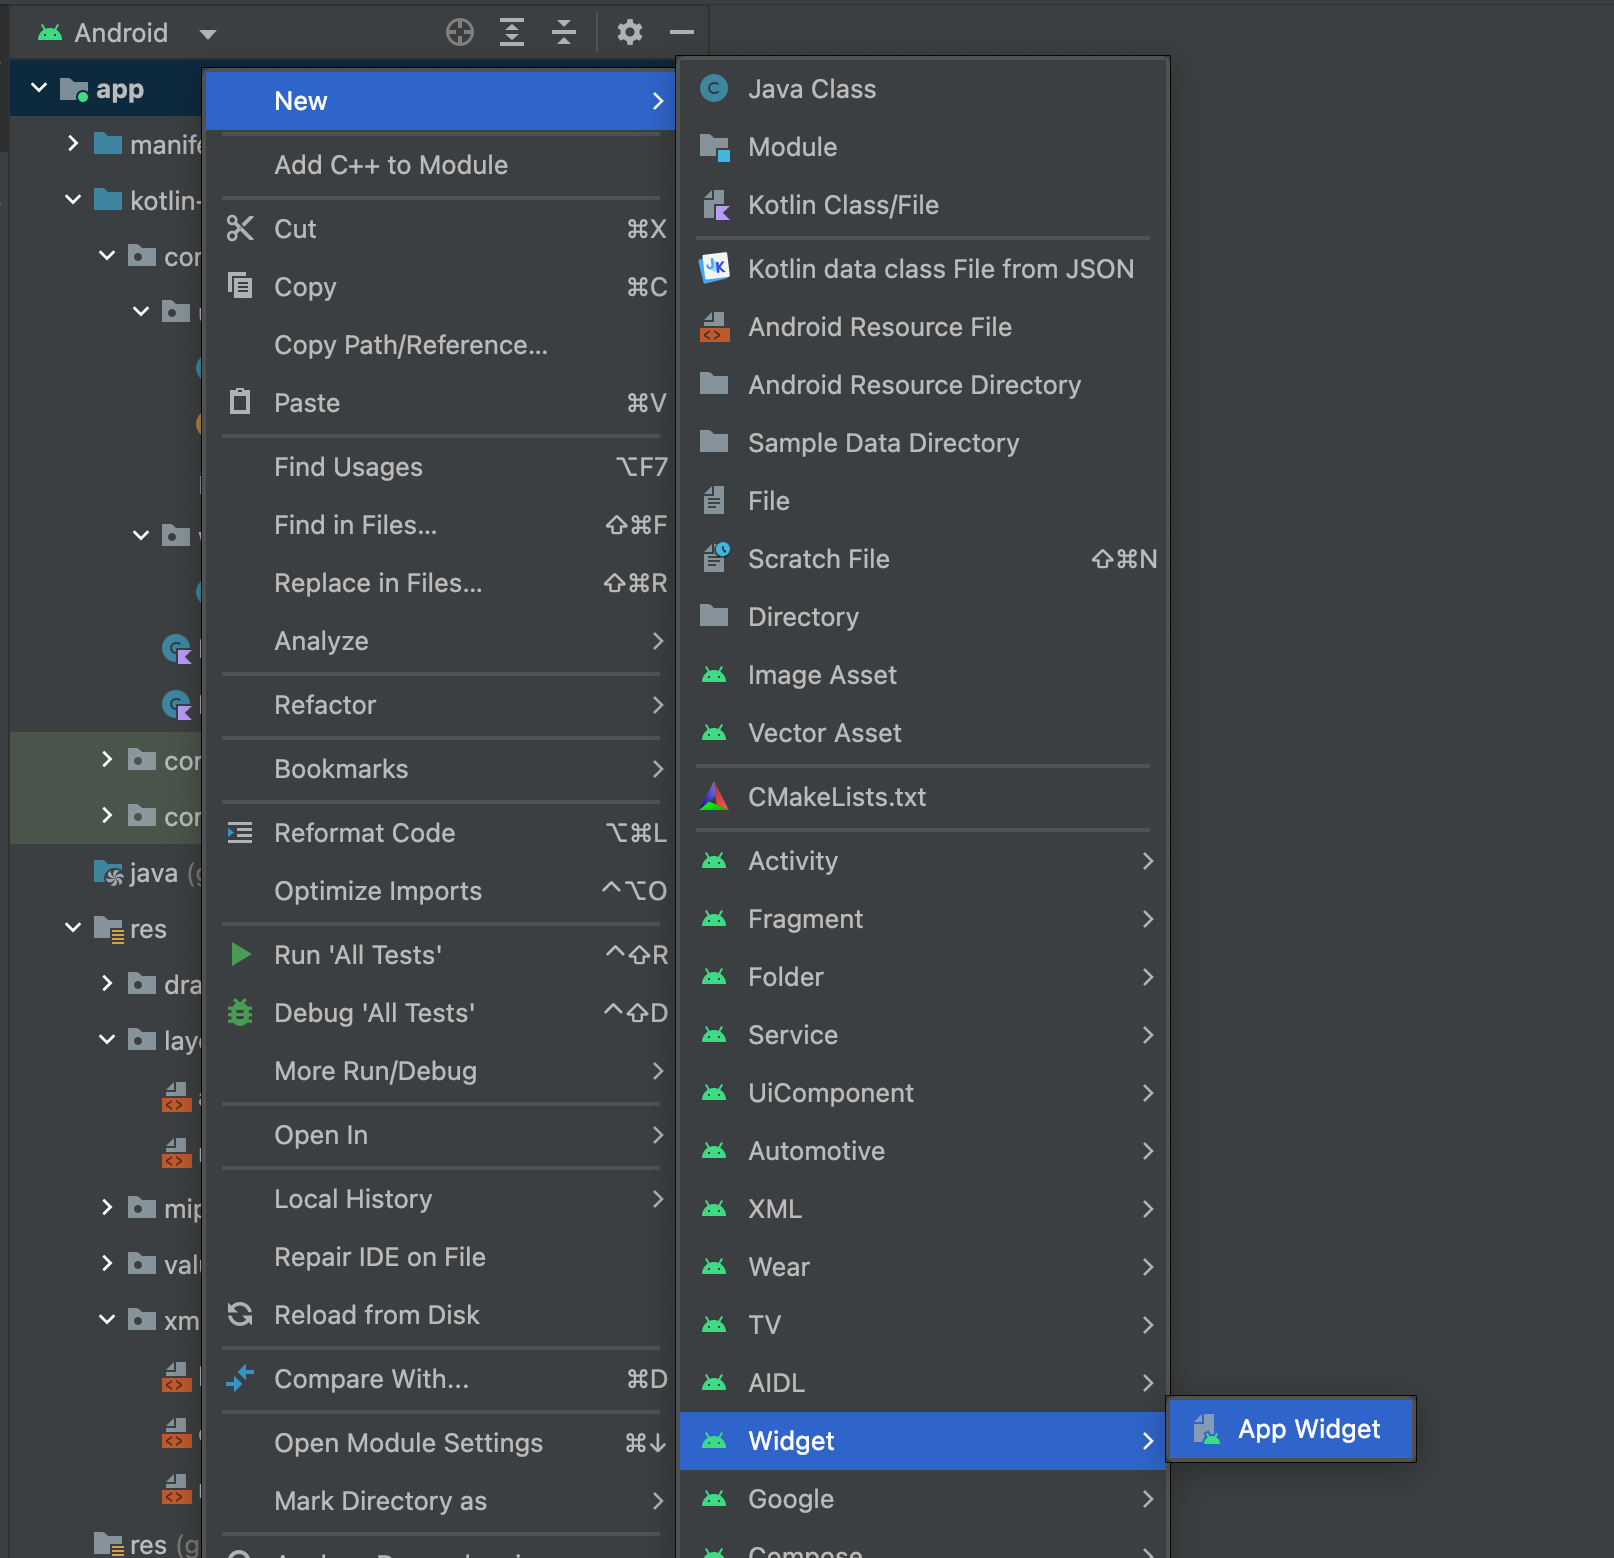
Task: Select Find in Files...
Action: 440,525
